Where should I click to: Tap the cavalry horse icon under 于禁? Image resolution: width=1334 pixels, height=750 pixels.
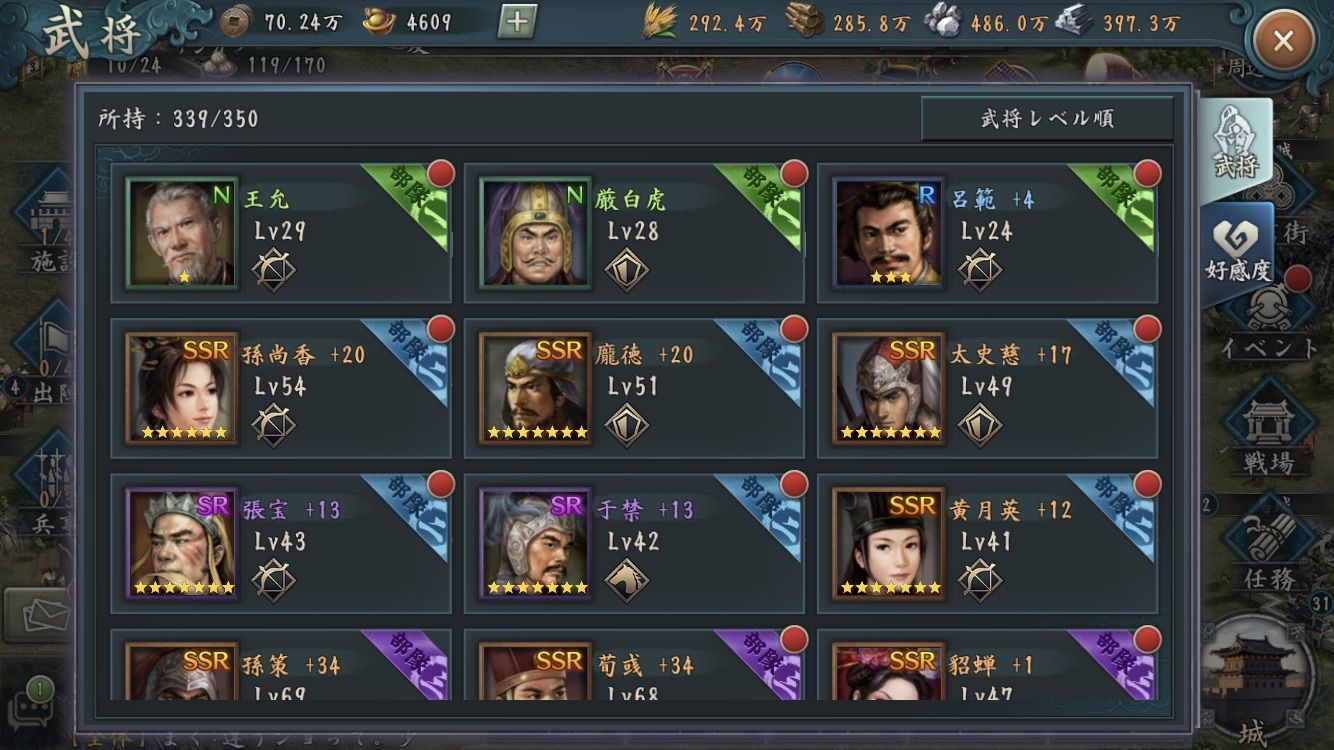click(x=626, y=580)
